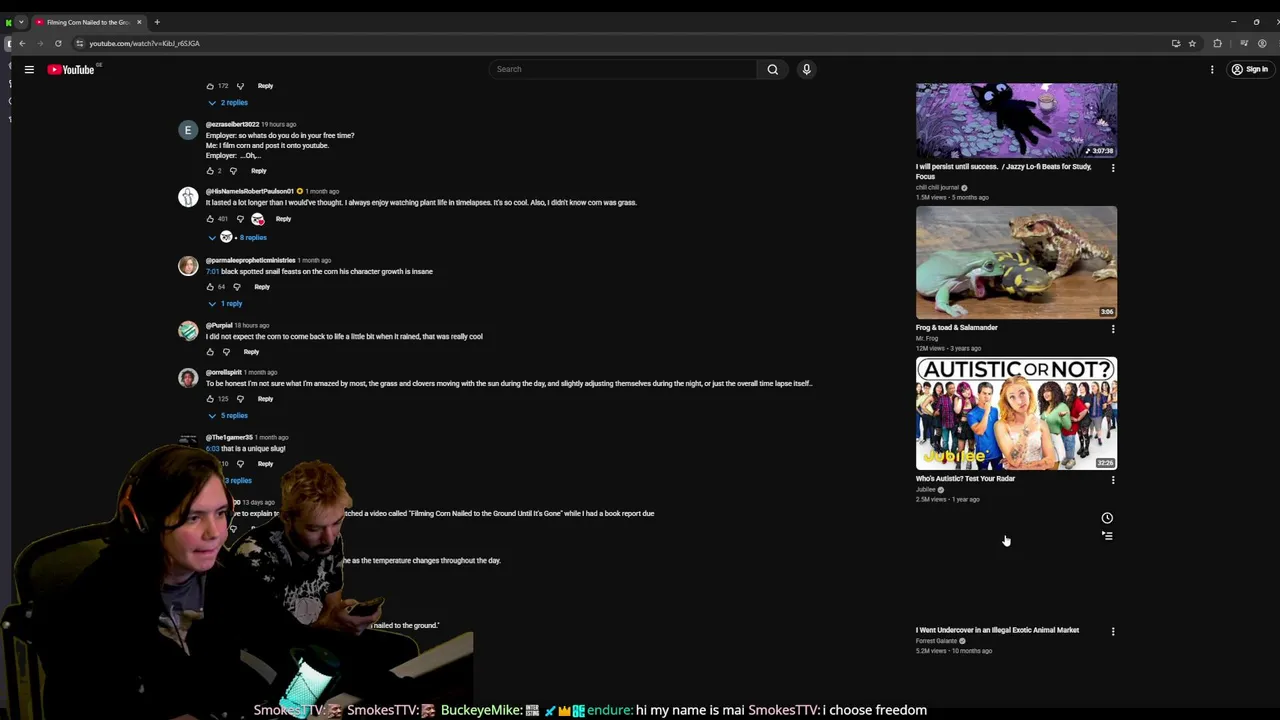1280x720 pixels.
Task: Open the @Purpial username link
Action: 219,326
